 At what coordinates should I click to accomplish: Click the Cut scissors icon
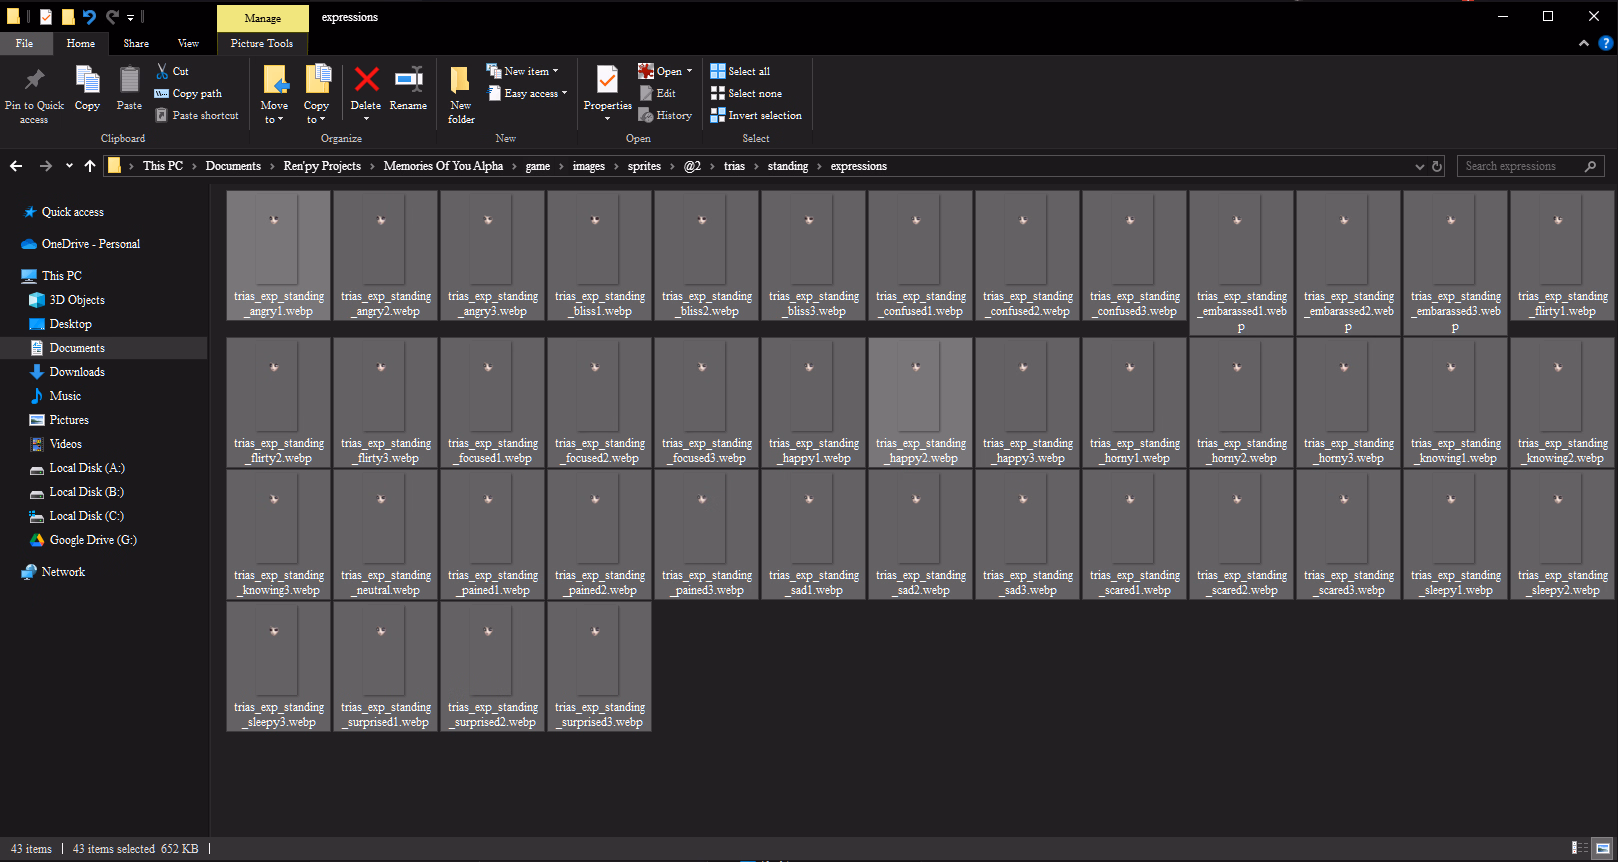point(162,71)
